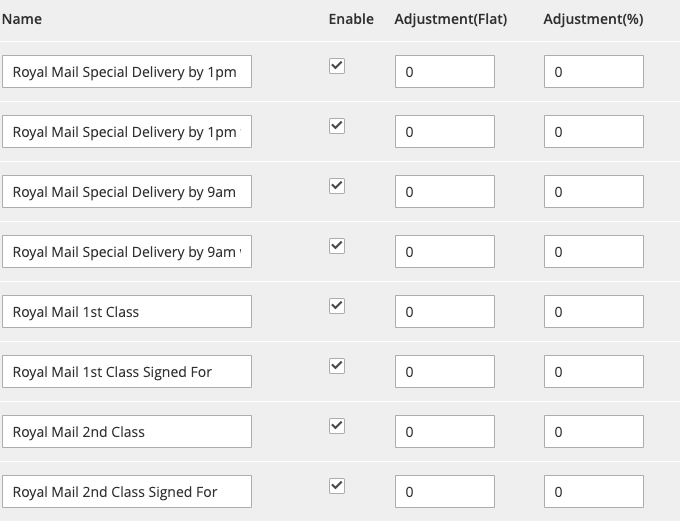680x522 pixels.
Task: Click Royal Mail 1st Class name field
Action: pyautogui.click(x=126, y=312)
